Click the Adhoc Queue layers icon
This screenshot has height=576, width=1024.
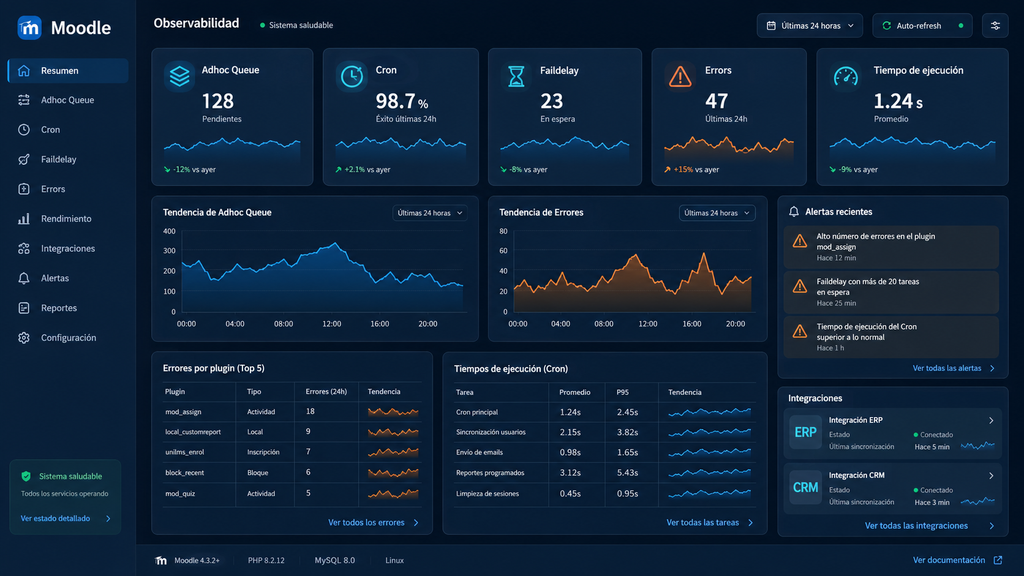[180, 76]
